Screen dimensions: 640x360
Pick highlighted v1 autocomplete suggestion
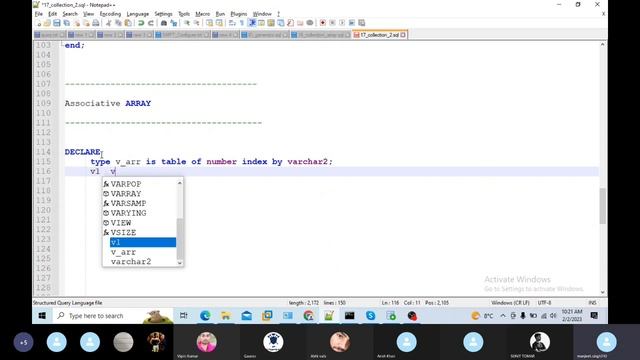point(143,242)
